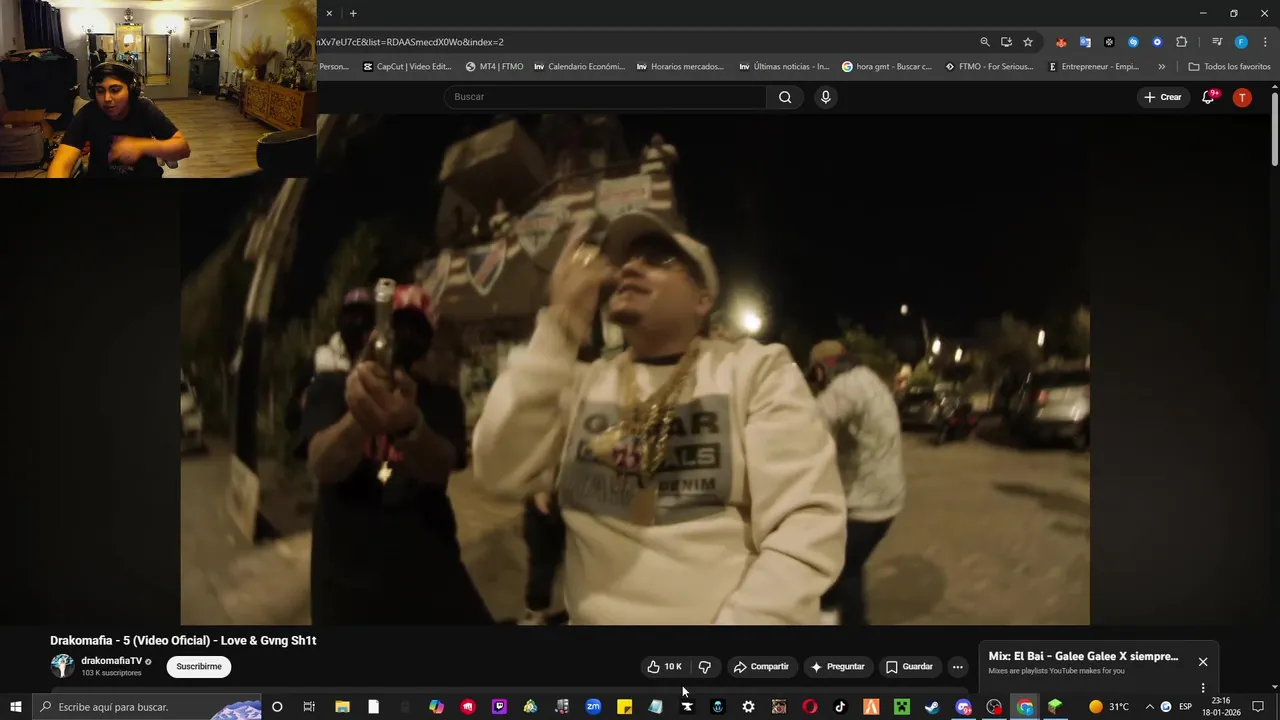This screenshot has height=720, width=1280.
Task: Activate voice search microphone icon
Action: 825,97
